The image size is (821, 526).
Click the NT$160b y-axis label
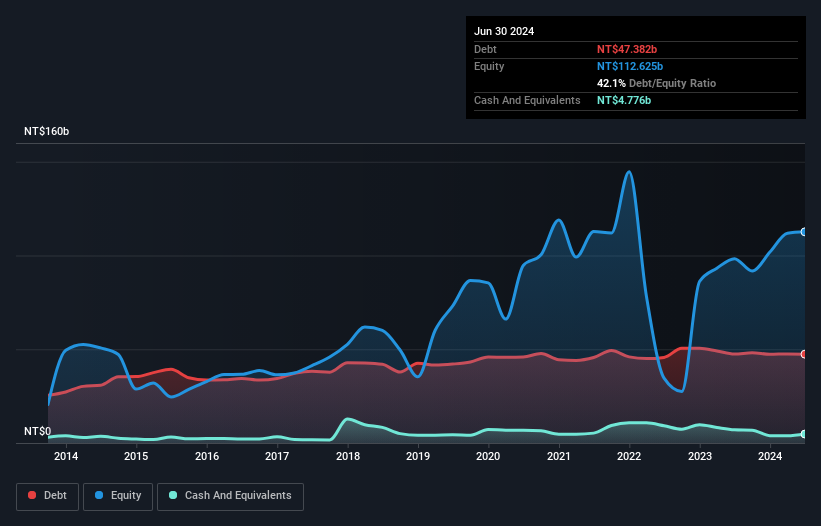click(x=47, y=131)
